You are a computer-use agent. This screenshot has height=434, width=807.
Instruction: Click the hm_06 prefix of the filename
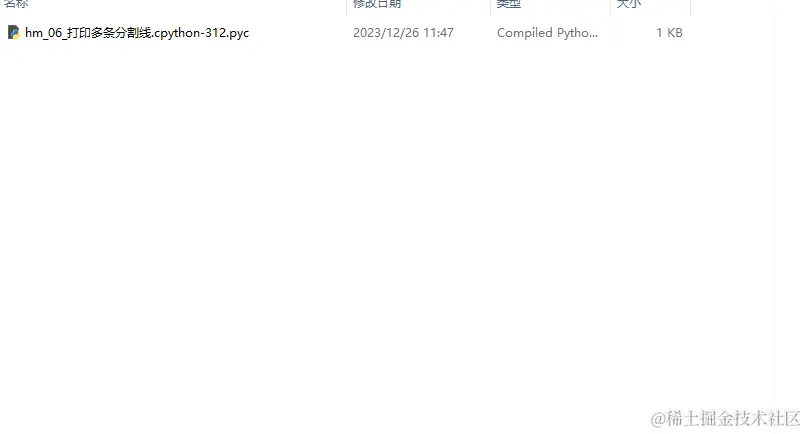43,33
